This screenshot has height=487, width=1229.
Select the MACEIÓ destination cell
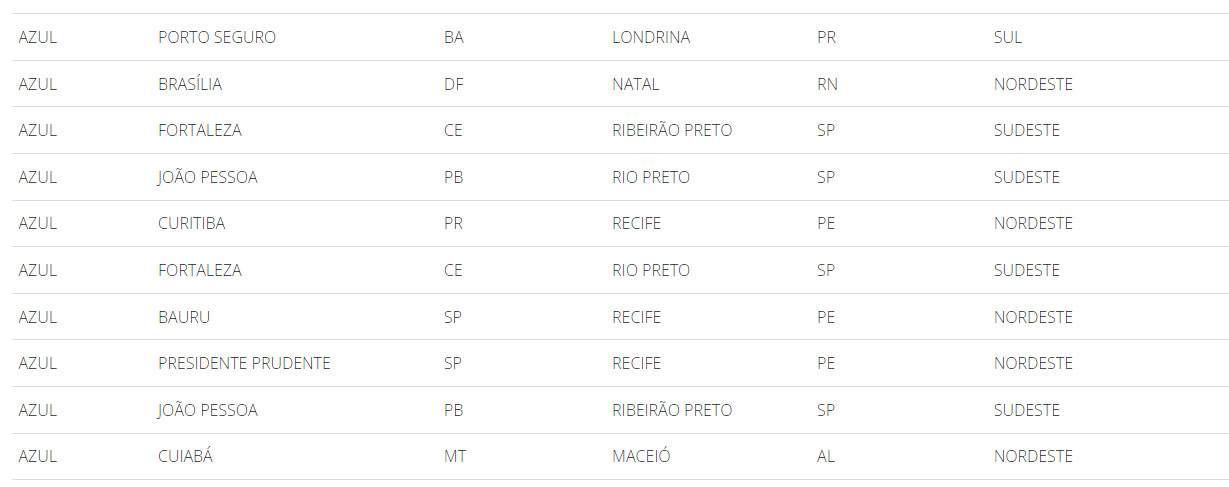[641, 456]
